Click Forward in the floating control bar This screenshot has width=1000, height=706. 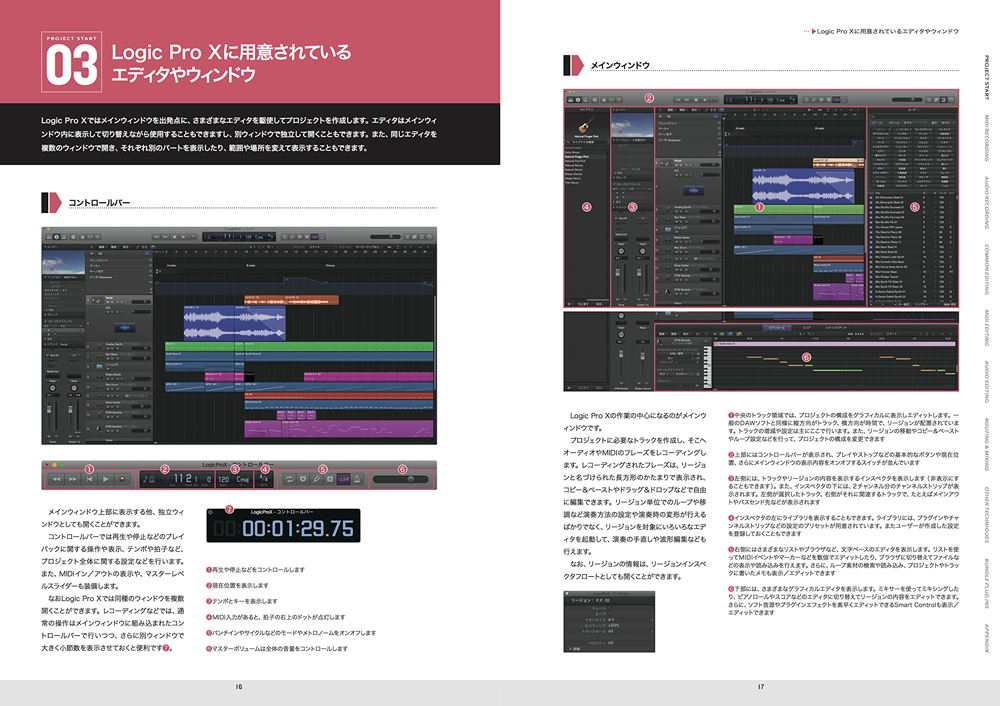(73, 479)
